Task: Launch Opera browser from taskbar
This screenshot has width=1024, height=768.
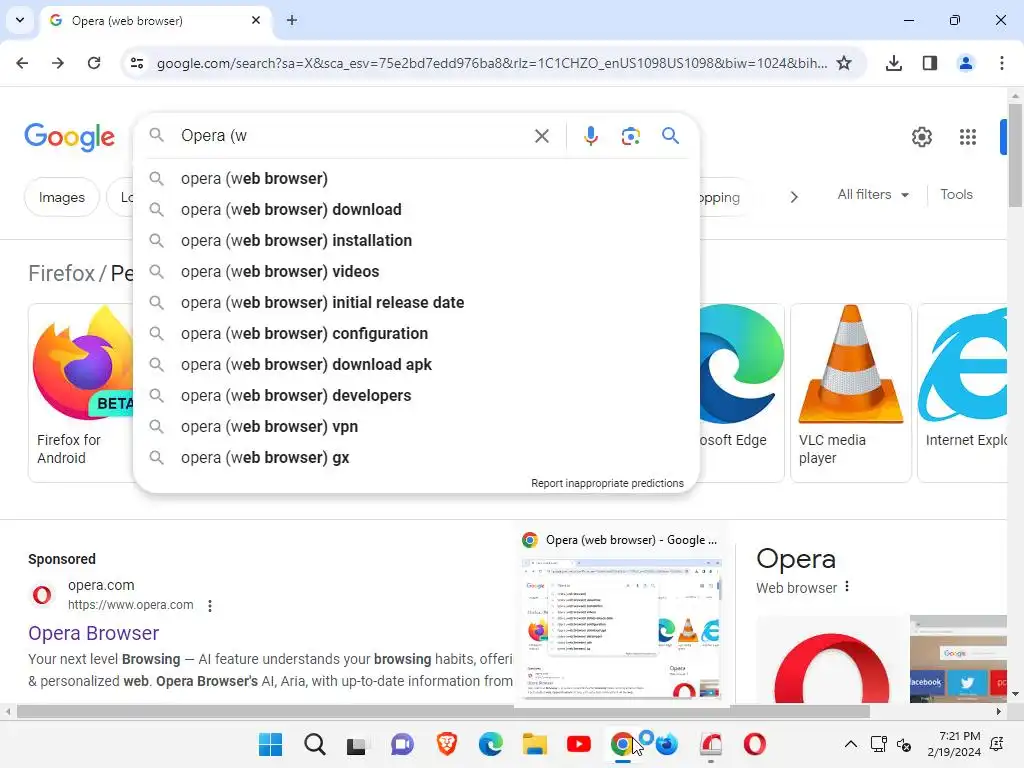Action: 754,744
